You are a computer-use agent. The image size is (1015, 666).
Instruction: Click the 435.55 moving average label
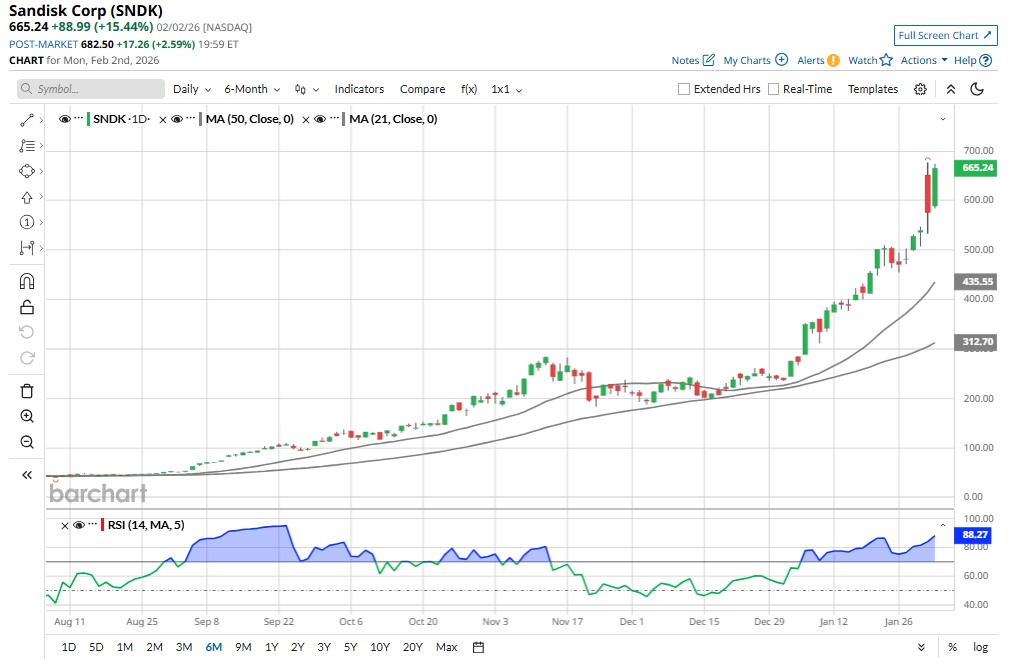pos(976,282)
